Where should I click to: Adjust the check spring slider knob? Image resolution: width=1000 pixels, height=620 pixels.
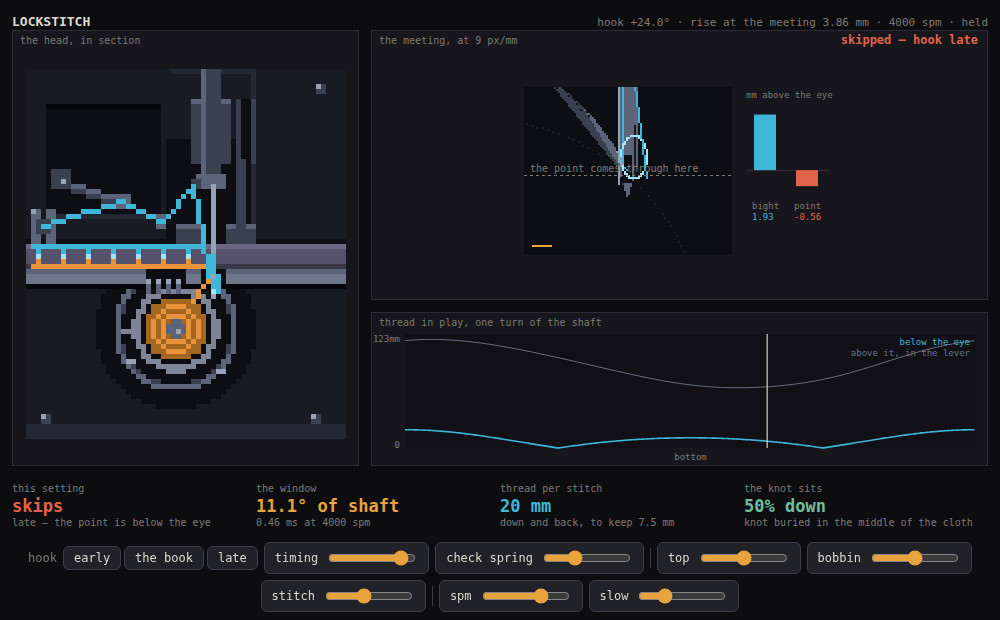pos(575,558)
